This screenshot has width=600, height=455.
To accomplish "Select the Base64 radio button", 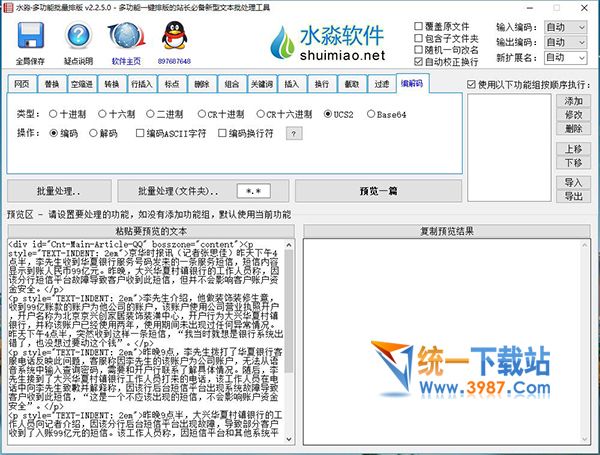I will click(370, 114).
